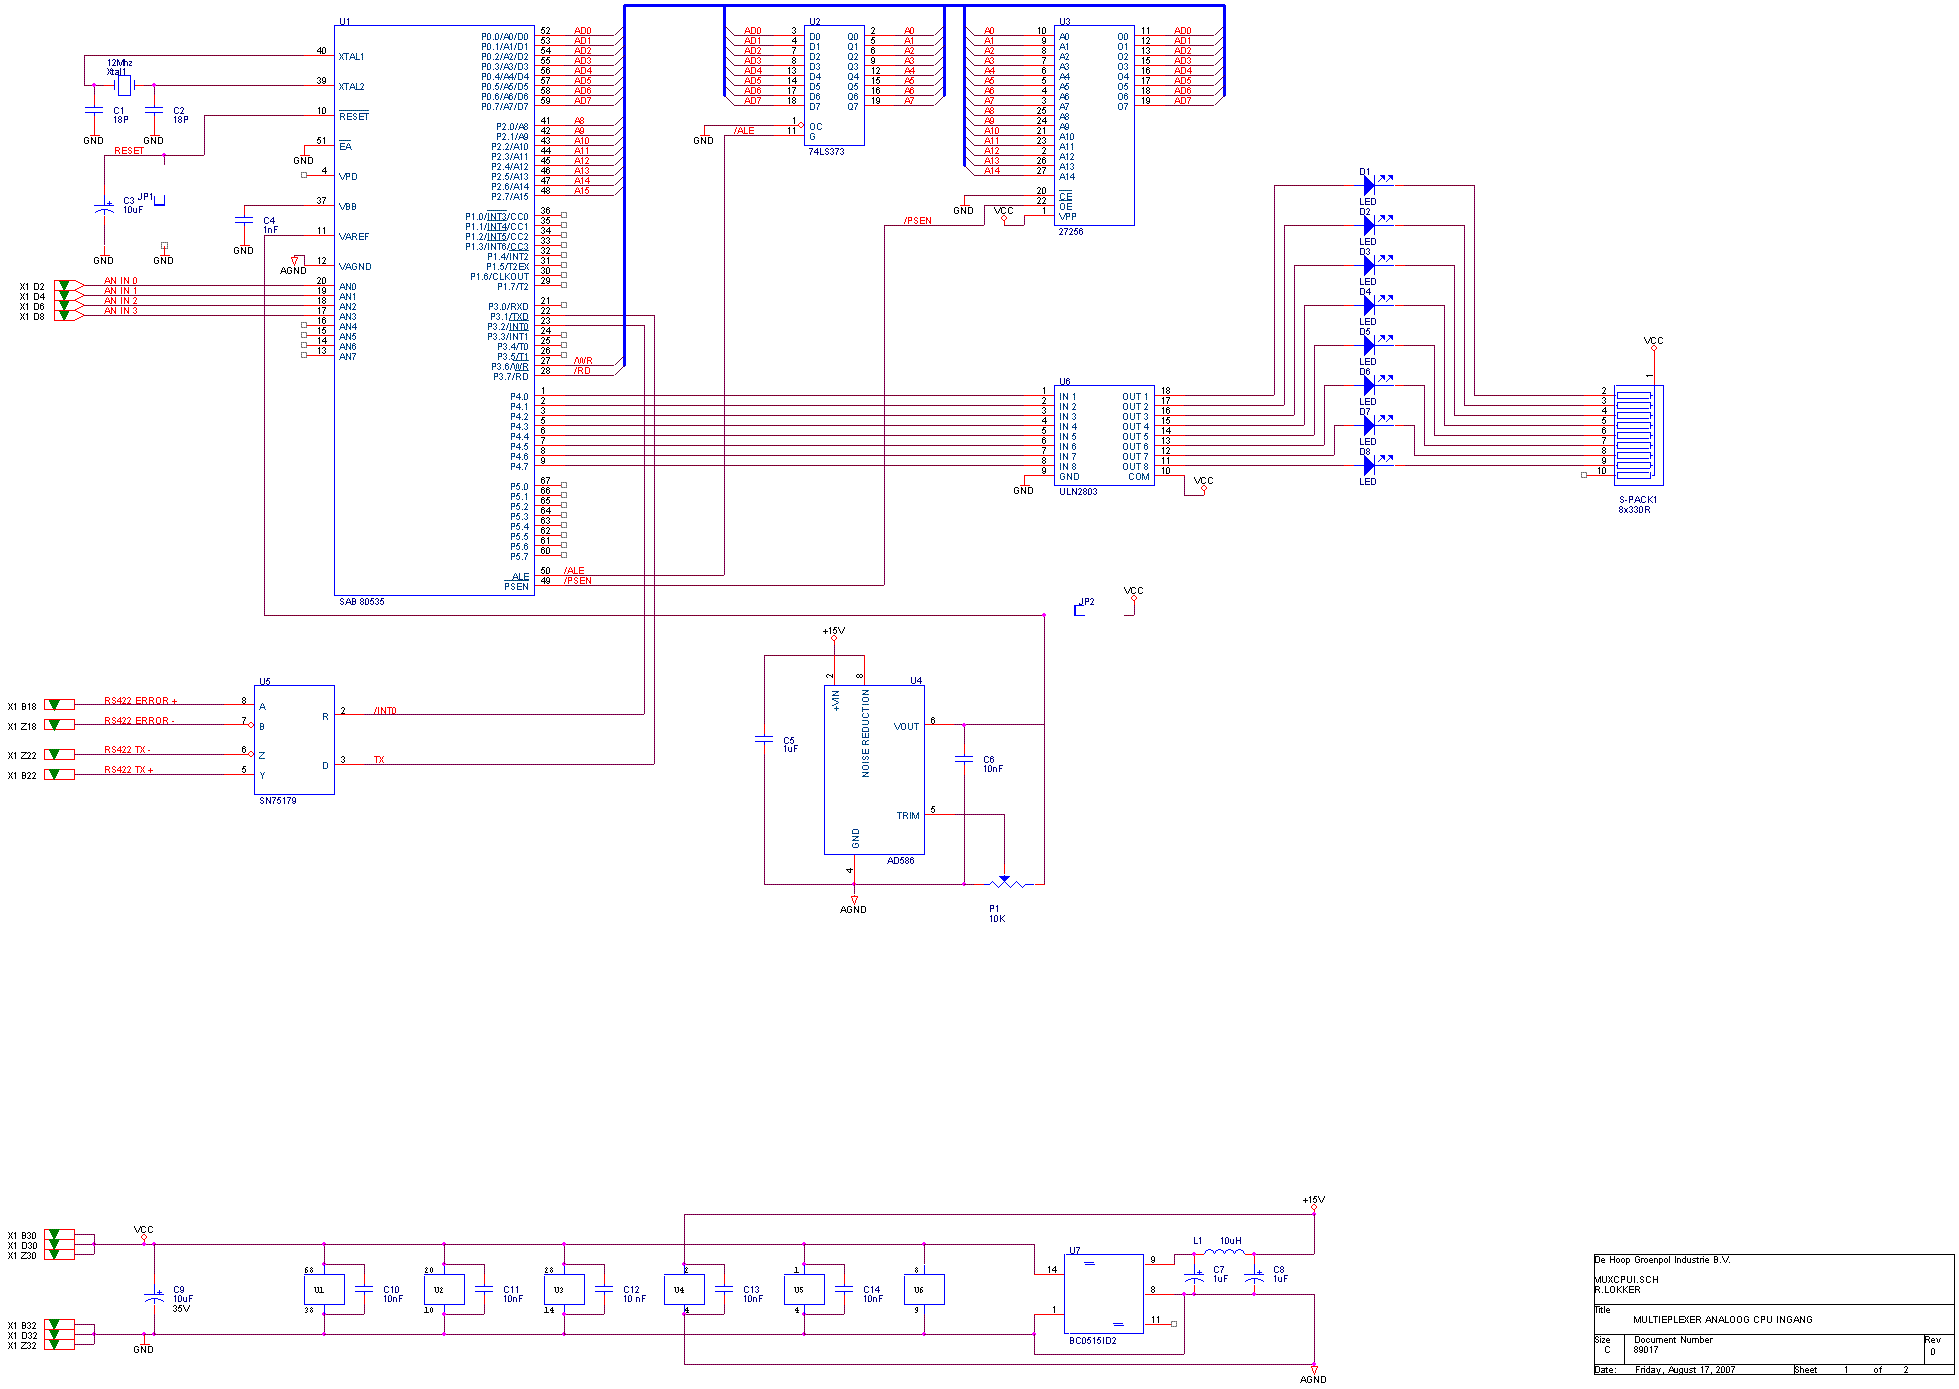Image resolution: width=1959 pixels, height=1389 pixels.
Task: Click the MULTIEPLEXER ANALOOG CPU INGANG title text
Action: (x=1723, y=1319)
